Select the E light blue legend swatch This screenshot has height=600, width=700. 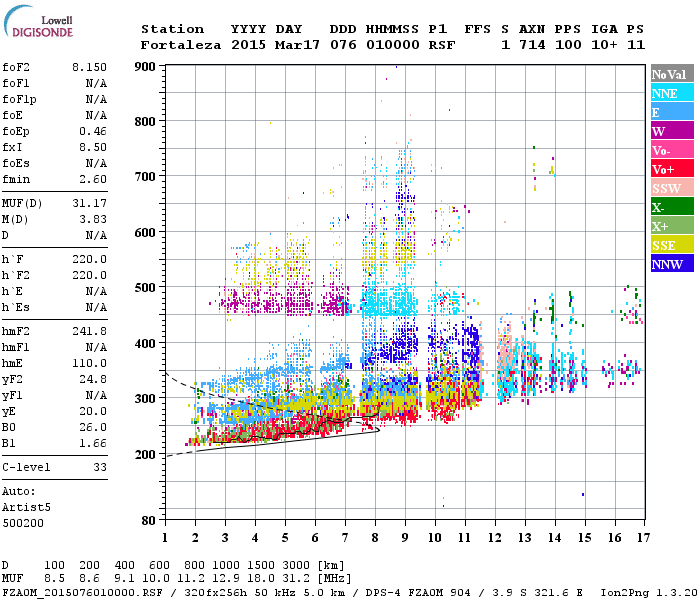[672, 112]
